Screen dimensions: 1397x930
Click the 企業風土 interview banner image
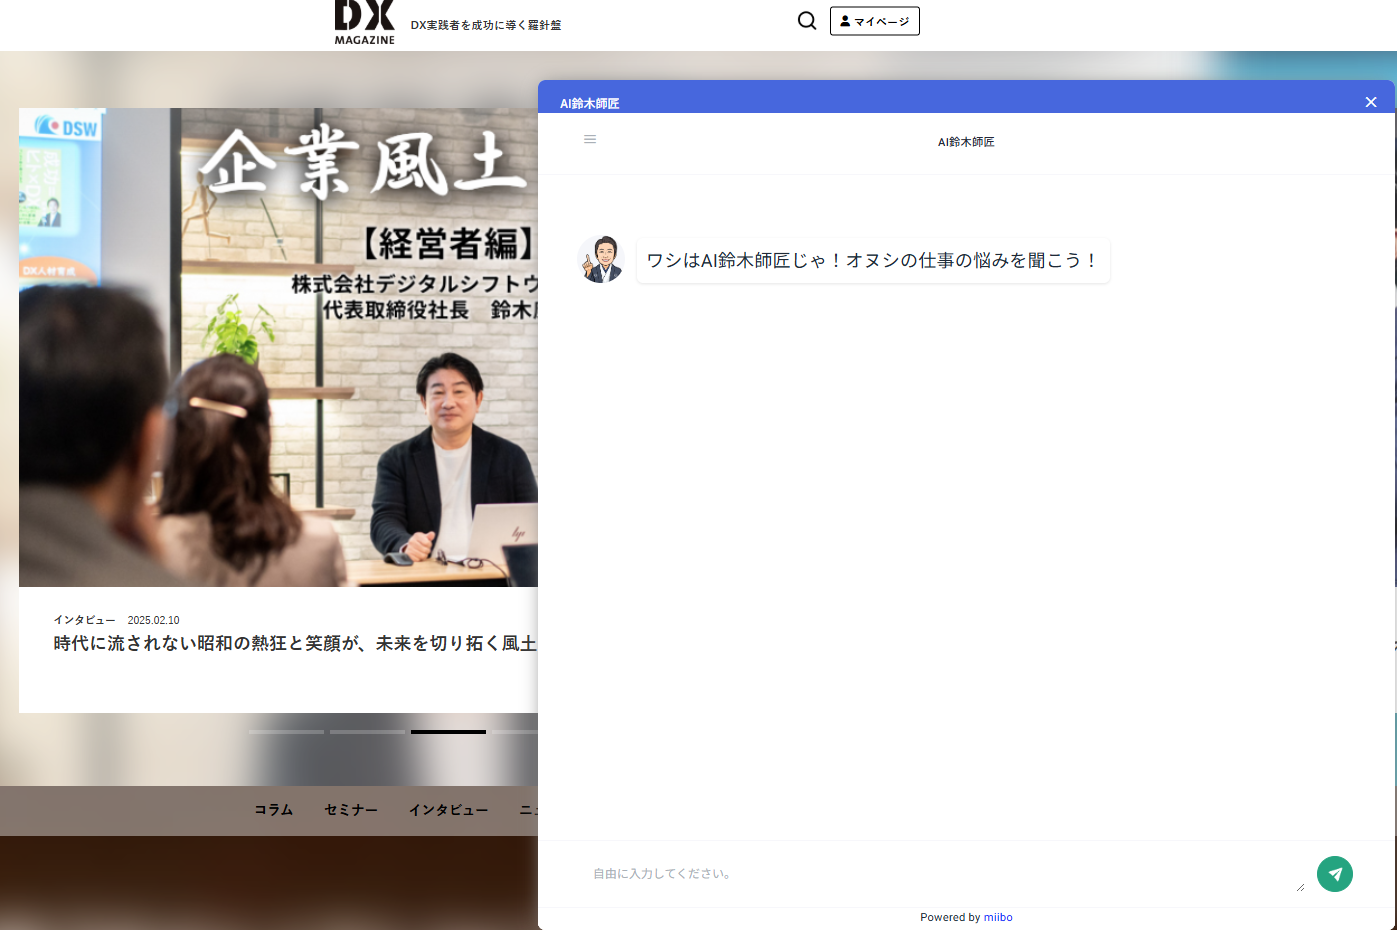tap(279, 346)
